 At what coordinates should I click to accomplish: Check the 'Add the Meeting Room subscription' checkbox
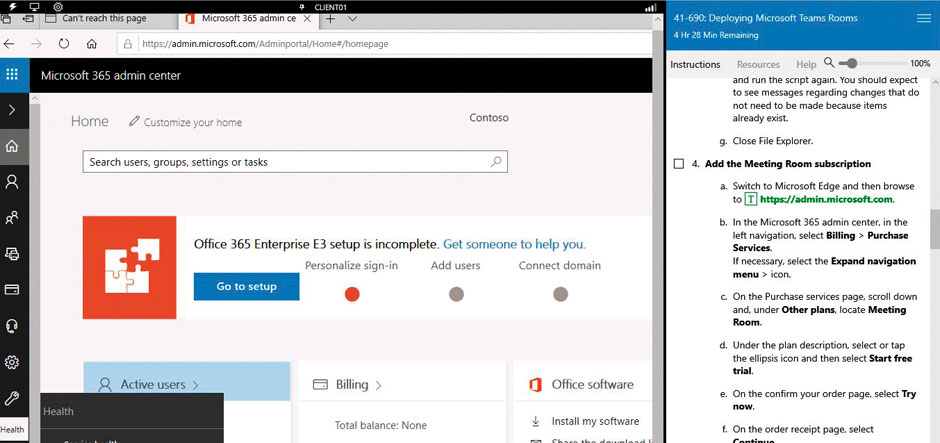(x=680, y=164)
